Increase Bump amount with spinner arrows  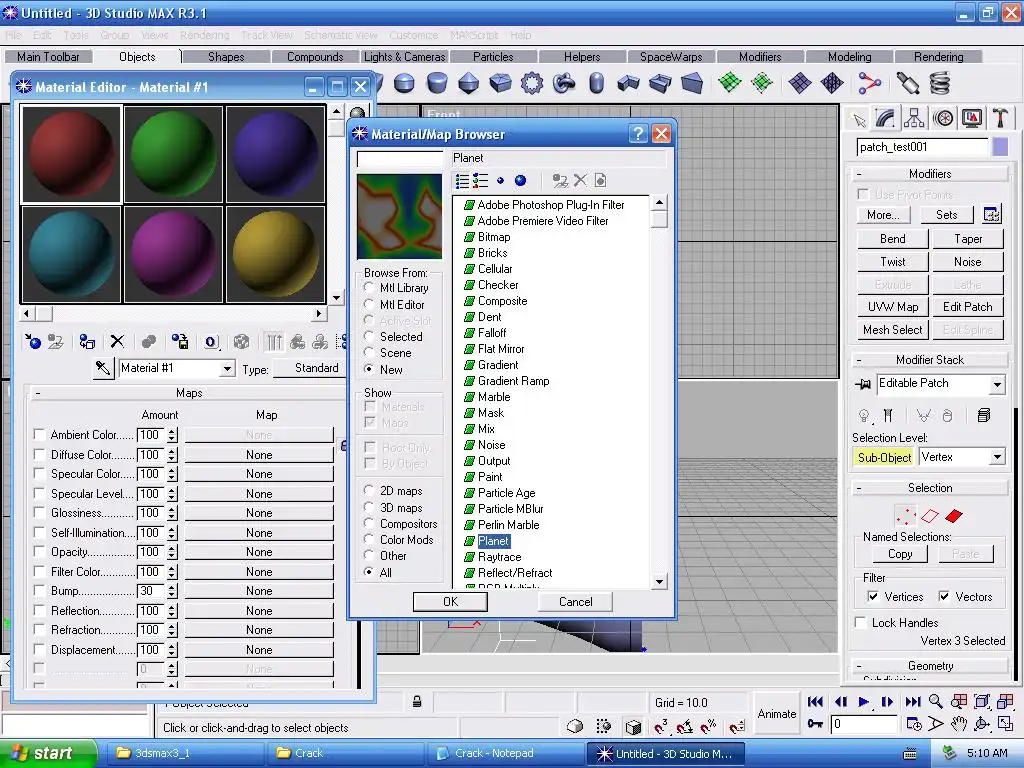(x=172, y=587)
